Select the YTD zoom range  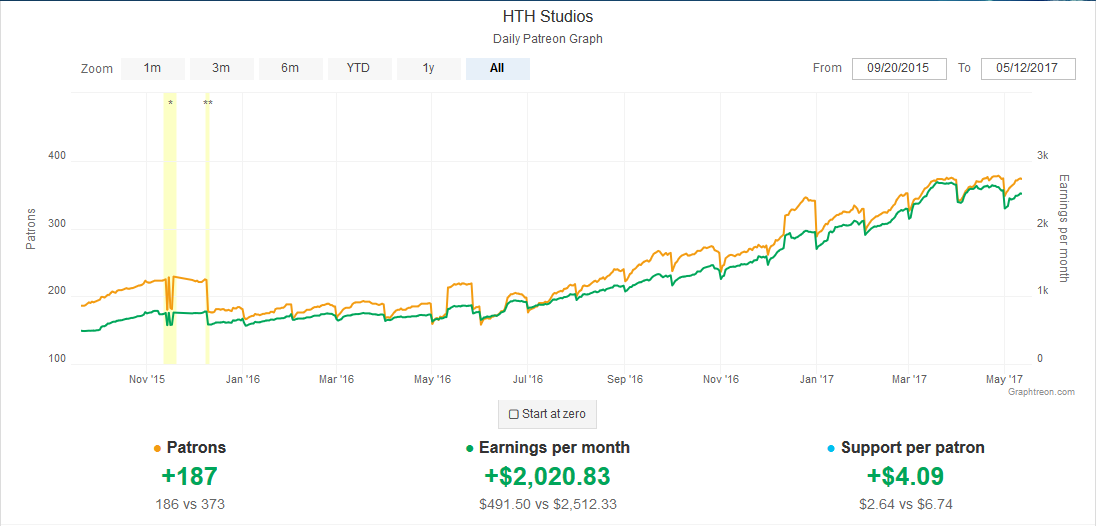click(359, 68)
